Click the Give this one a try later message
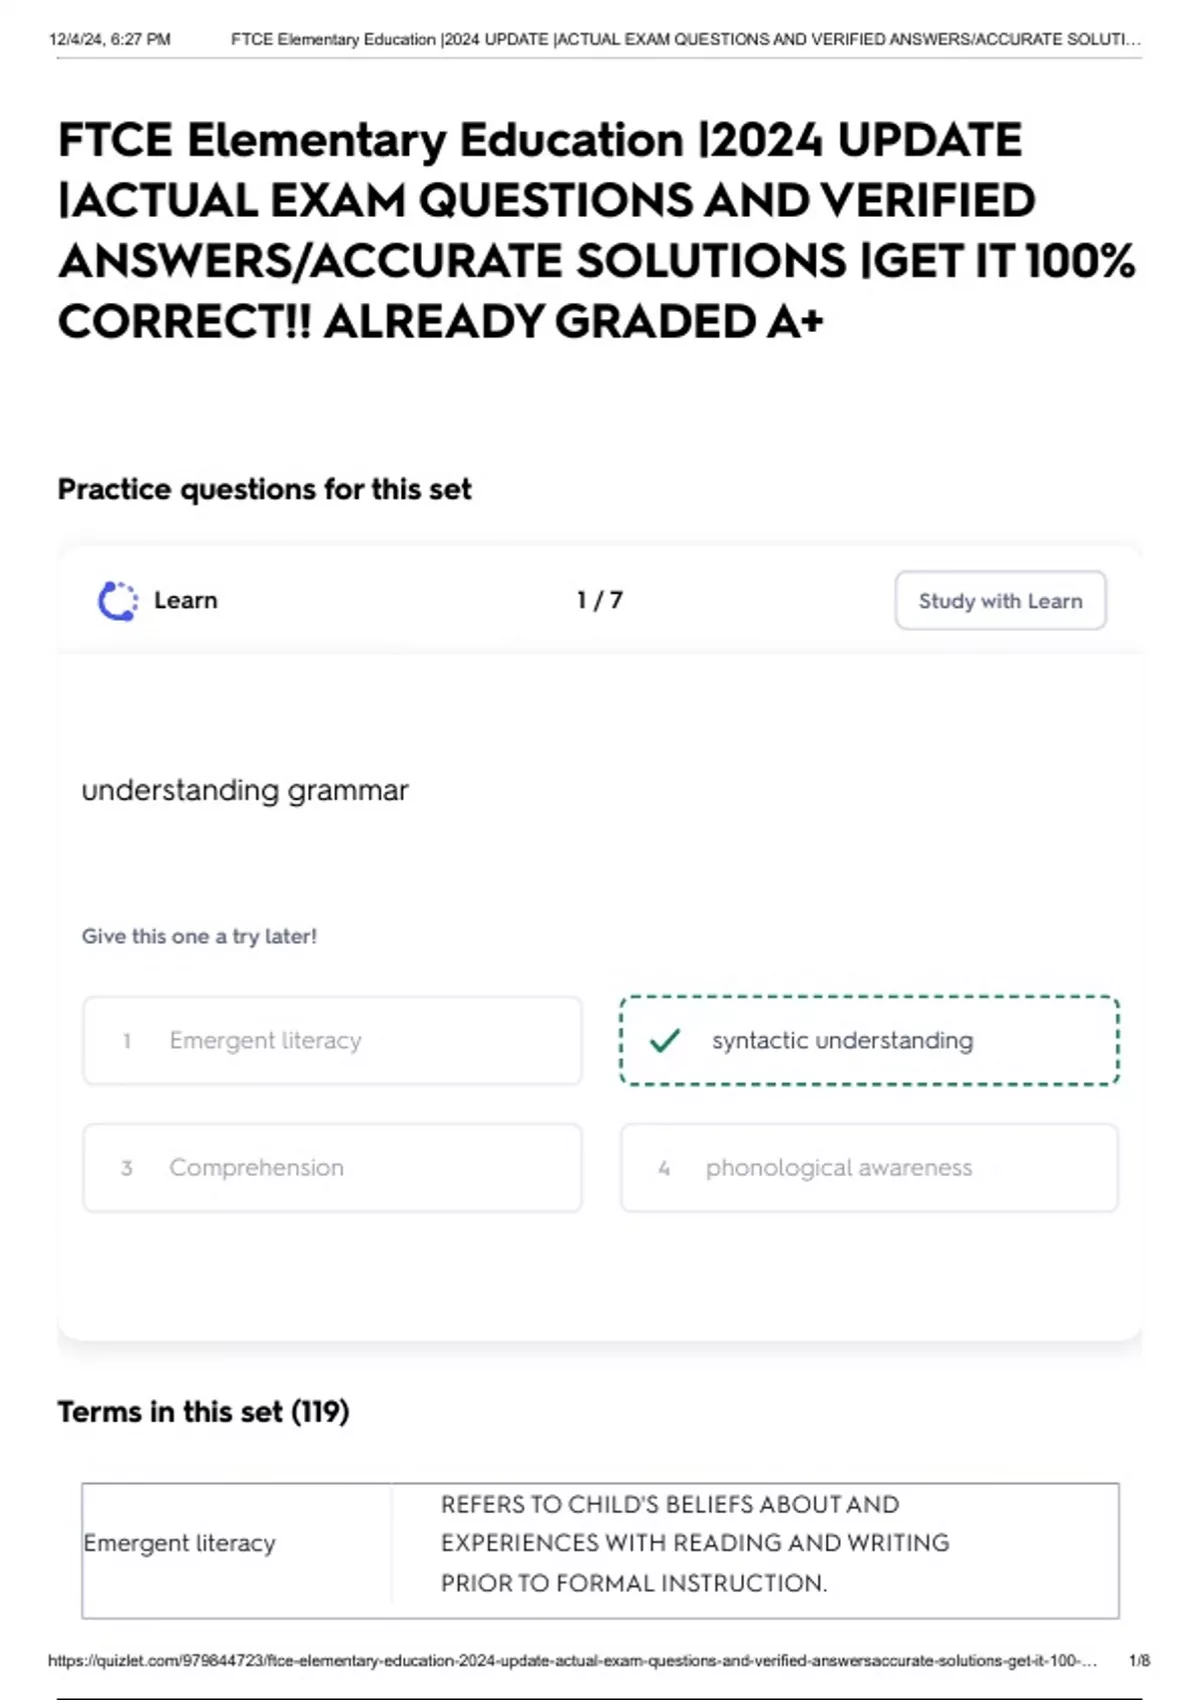Image resolution: width=1200 pixels, height=1700 pixels. (x=199, y=937)
